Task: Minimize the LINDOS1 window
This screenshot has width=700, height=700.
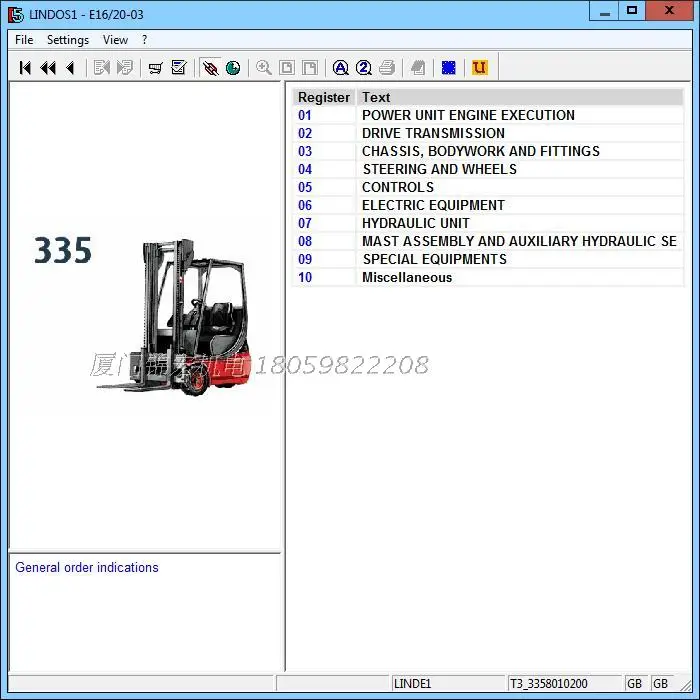Action: coord(604,11)
